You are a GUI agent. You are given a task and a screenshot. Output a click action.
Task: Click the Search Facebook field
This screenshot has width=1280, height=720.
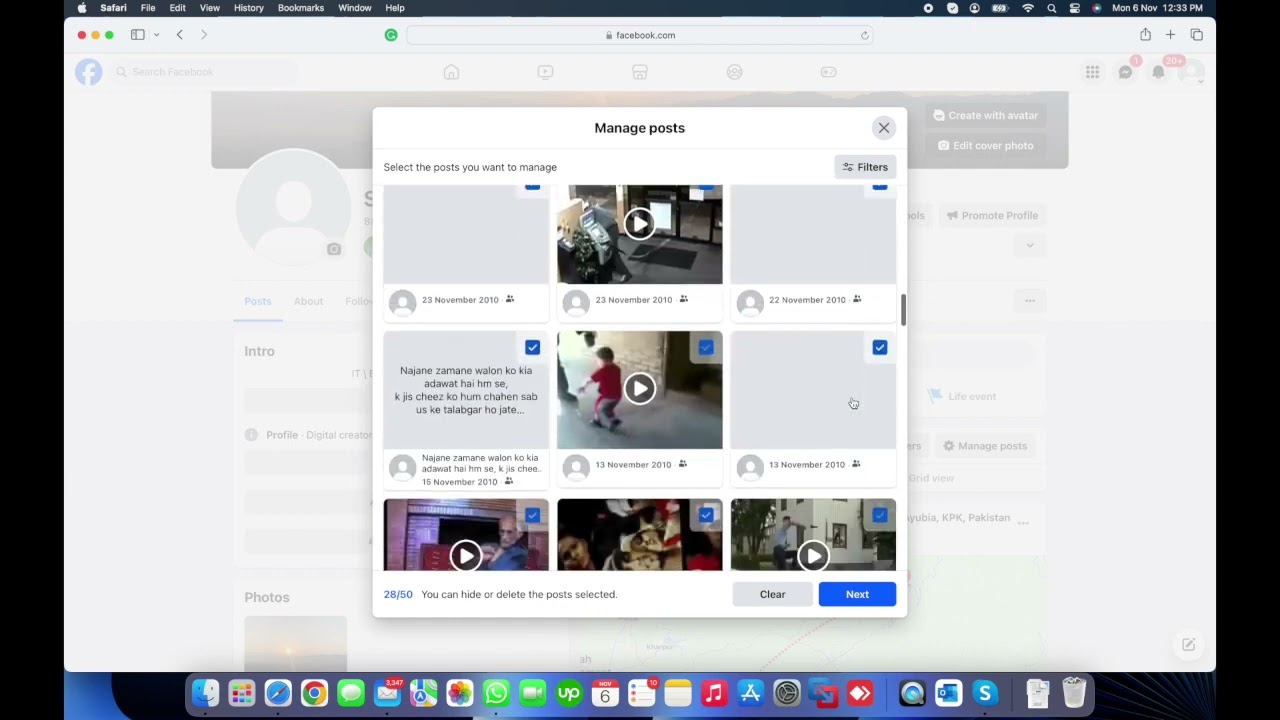204,72
